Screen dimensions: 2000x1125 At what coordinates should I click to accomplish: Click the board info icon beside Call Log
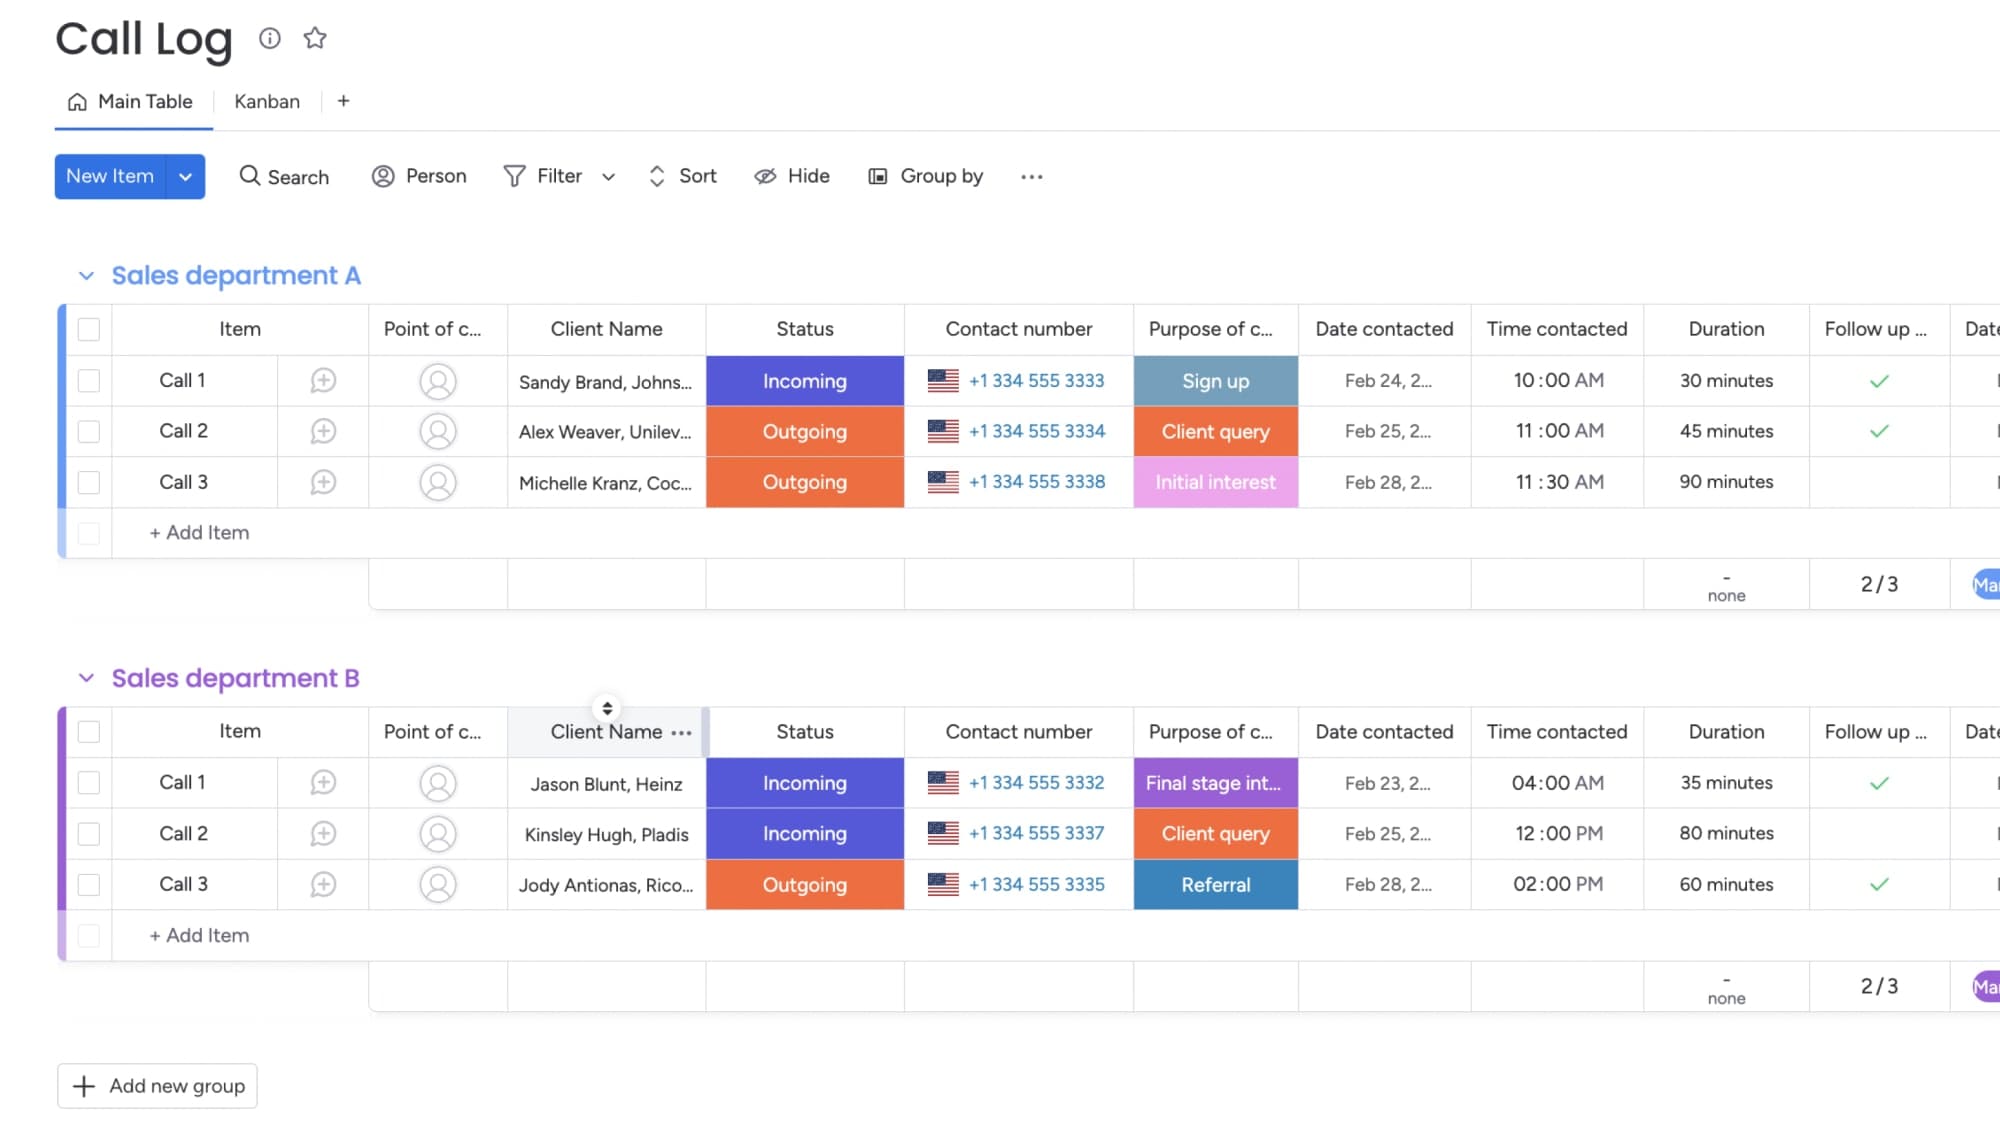(x=269, y=38)
